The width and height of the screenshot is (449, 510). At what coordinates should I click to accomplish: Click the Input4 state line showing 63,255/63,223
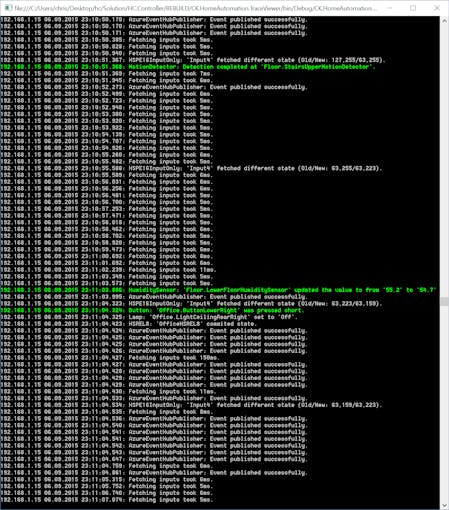[191, 168]
